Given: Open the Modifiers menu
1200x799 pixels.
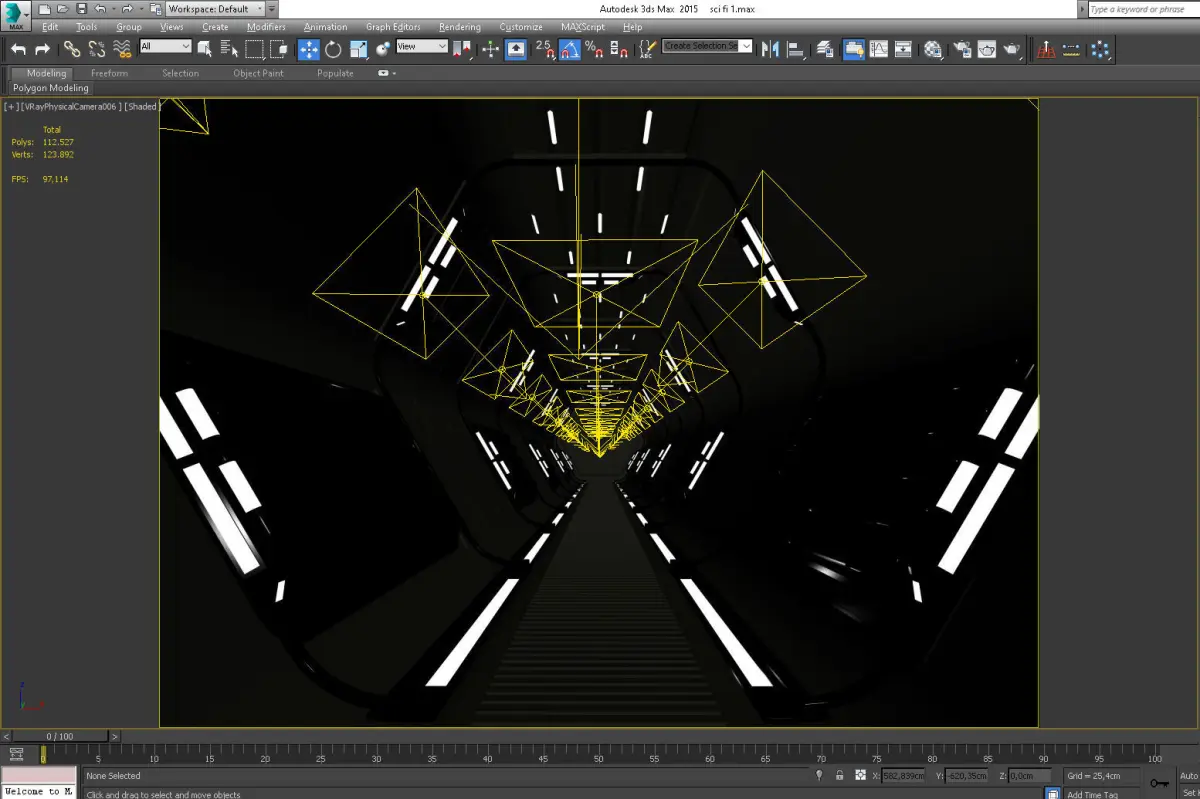Looking at the screenshot, I should point(266,27).
